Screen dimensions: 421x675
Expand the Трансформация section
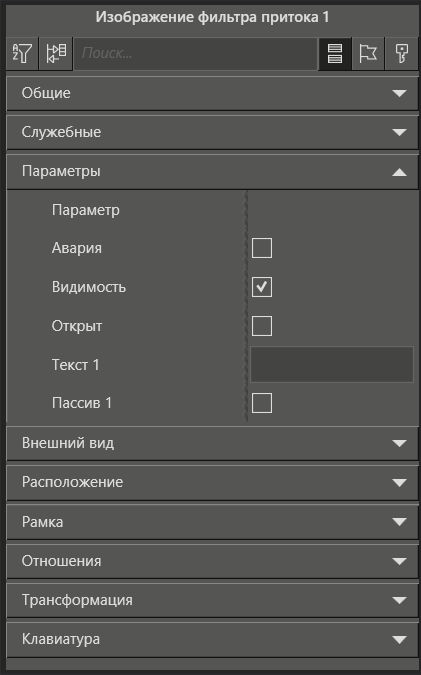point(212,600)
